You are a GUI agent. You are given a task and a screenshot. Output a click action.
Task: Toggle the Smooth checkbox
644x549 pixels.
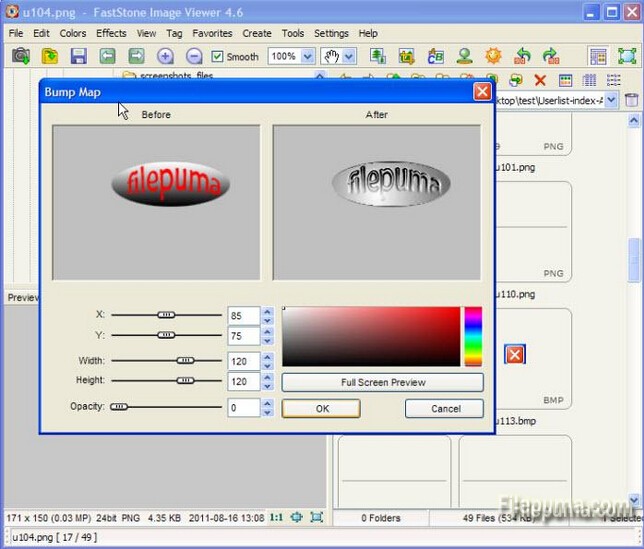click(x=218, y=57)
